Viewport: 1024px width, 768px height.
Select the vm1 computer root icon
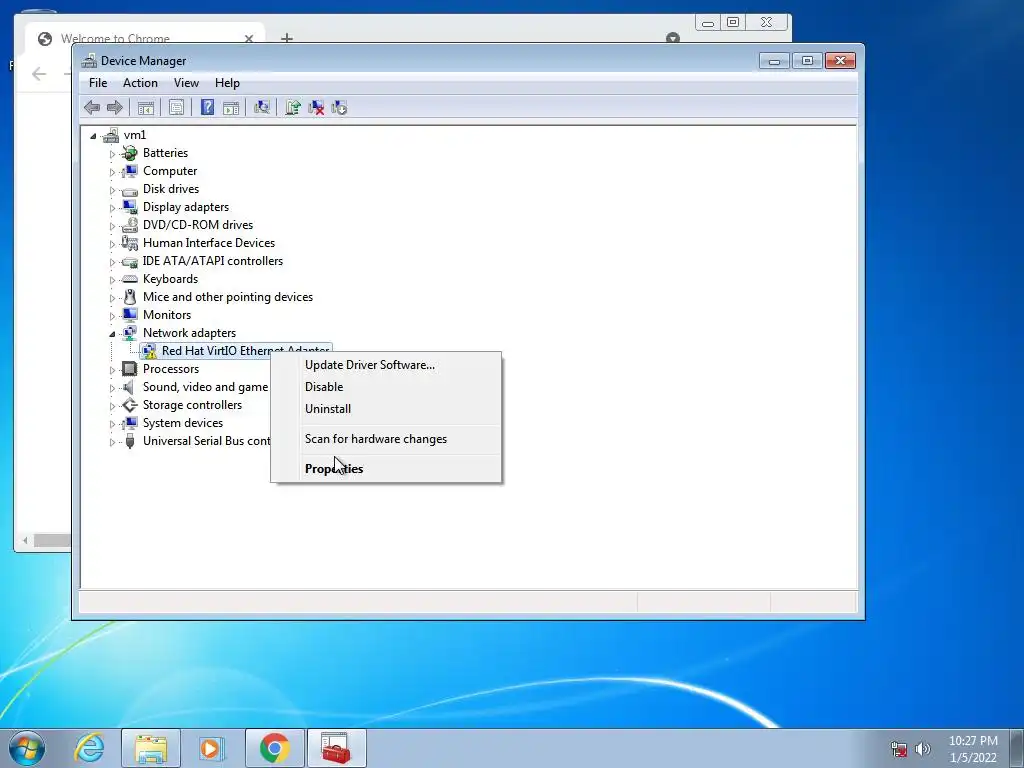point(110,135)
